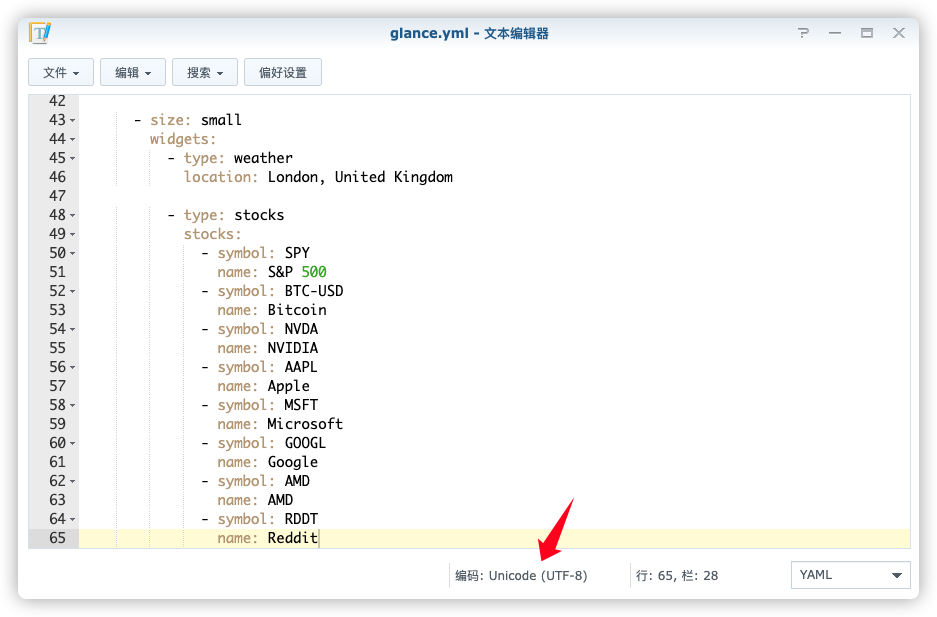Collapse the fold arrow at line 60
The image size is (937, 617).
[72, 444]
